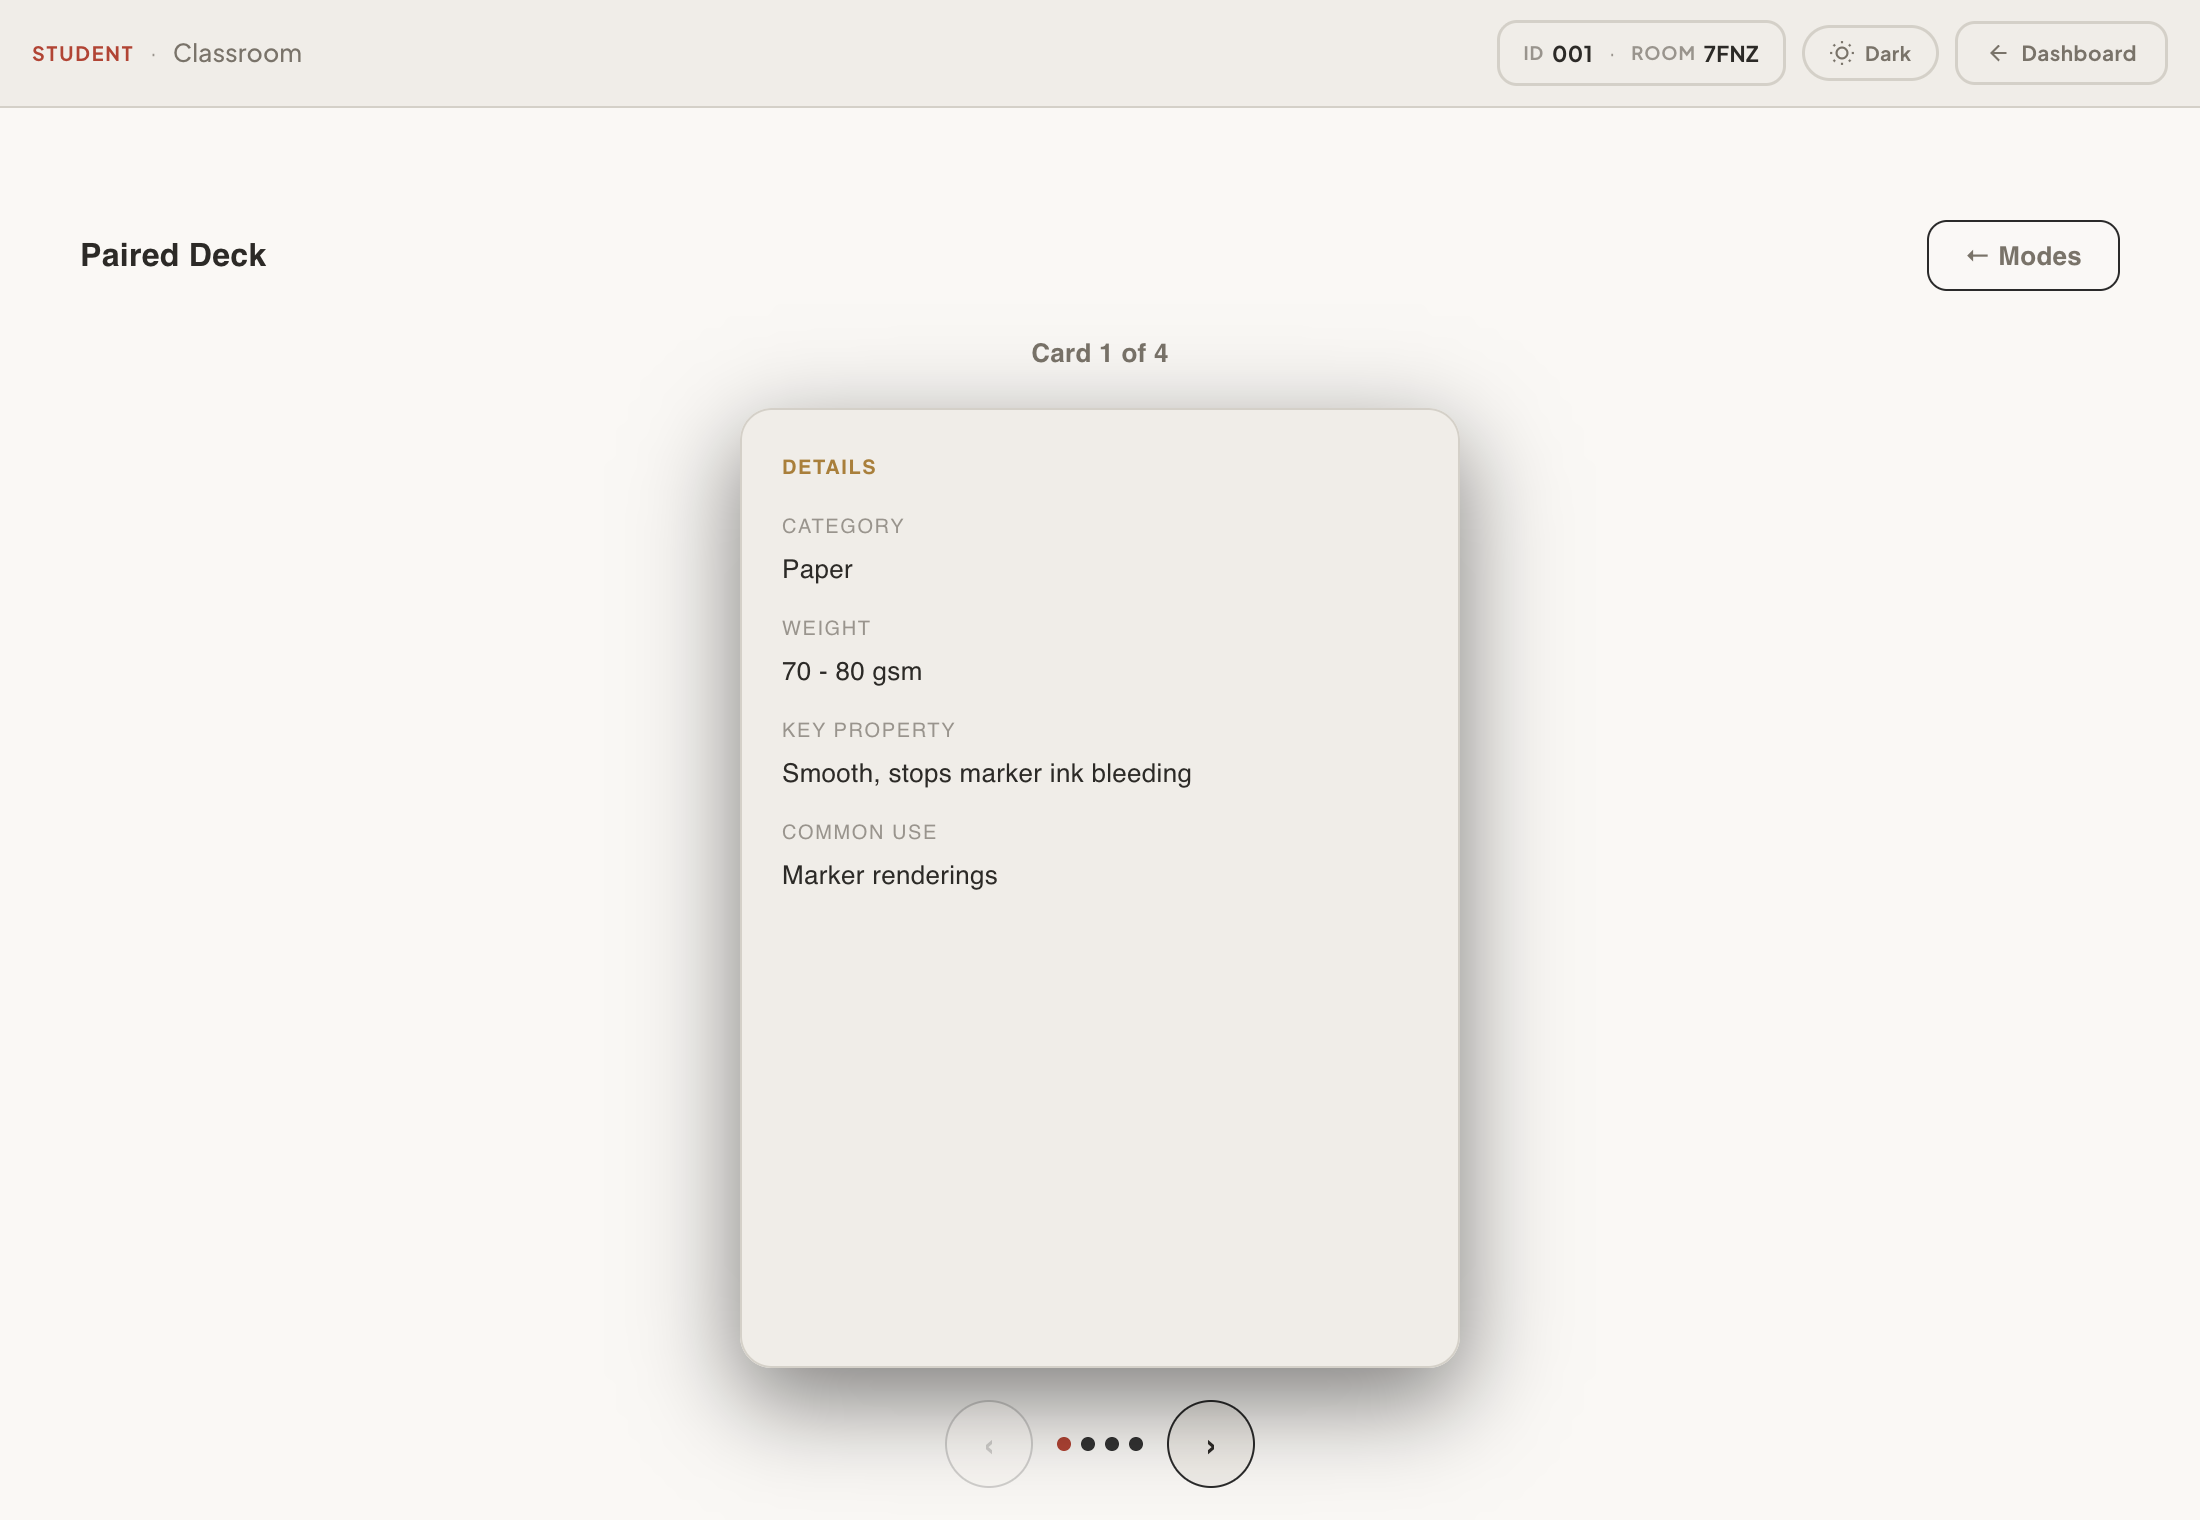This screenshot has width=2200, height=1520.
Task: Toggle Dark mode
Action: click(1869, 54)
